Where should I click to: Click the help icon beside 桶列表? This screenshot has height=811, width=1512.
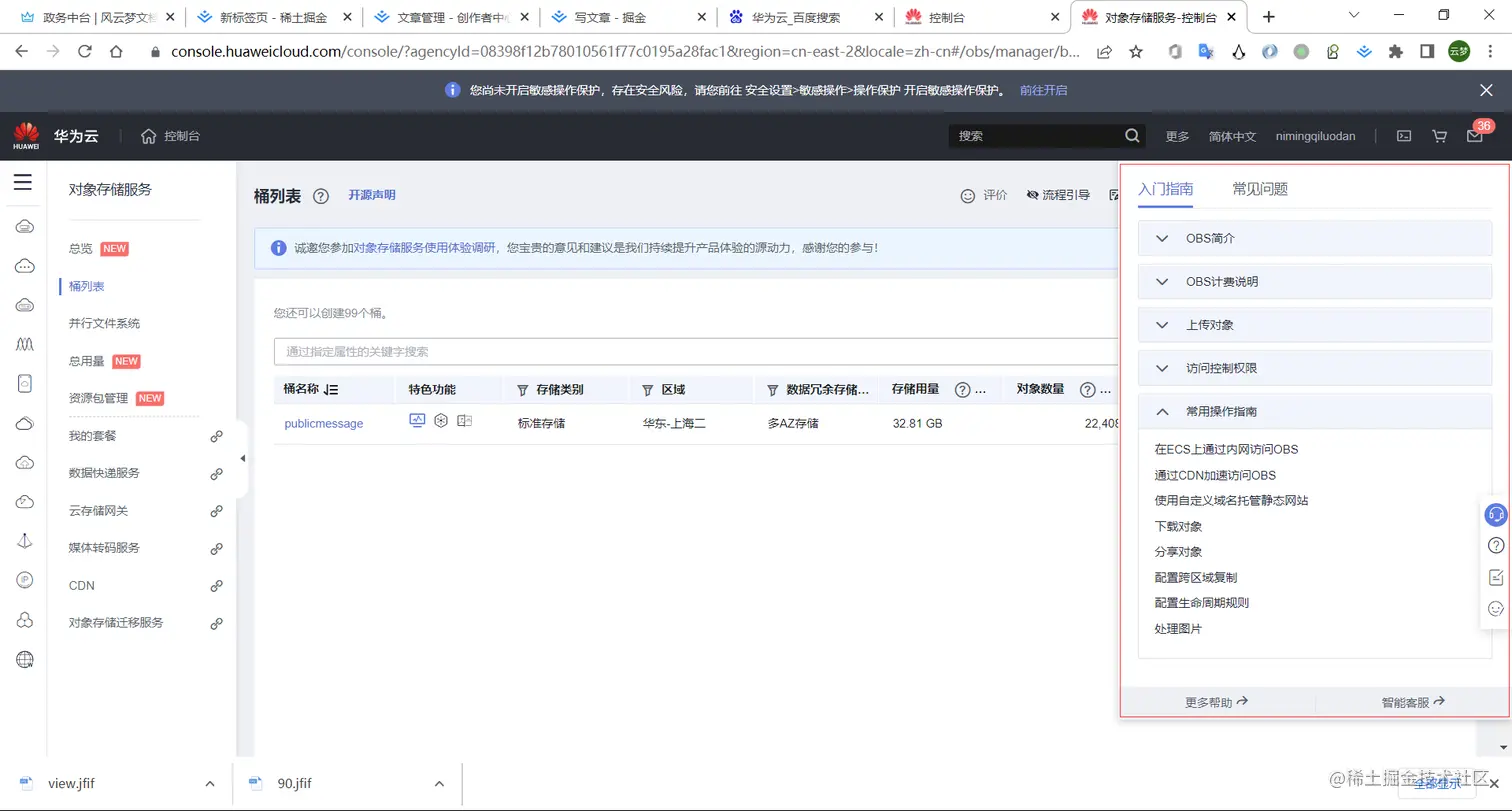[321, 196]
